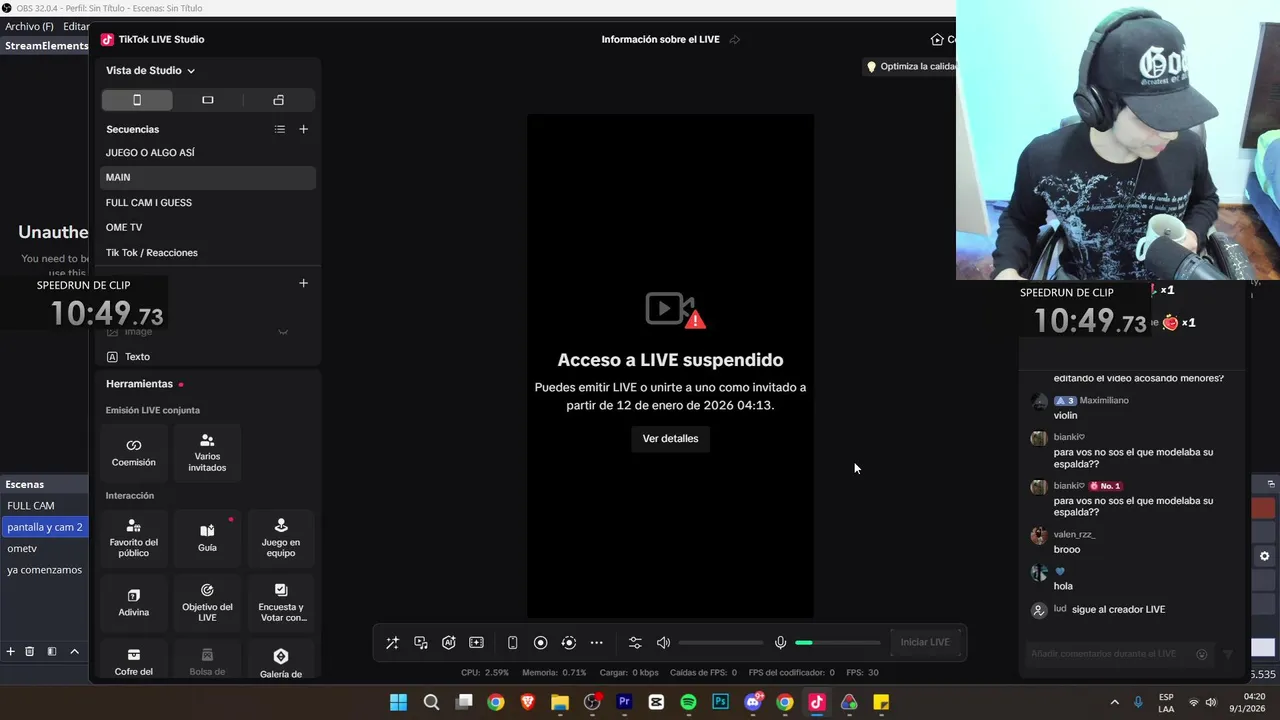This screenshot has height=720, width=1280.
Task: Open Objetivo del LIVE tool
Action: pyautogui.click(x=207, y=602)
